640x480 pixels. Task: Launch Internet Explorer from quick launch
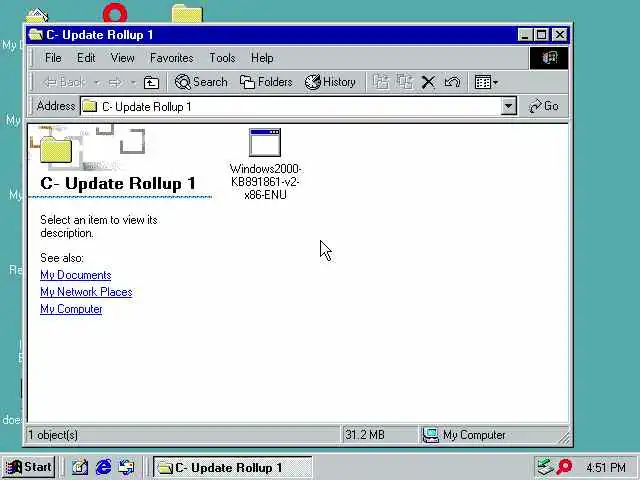pyautogui.click(x=103, y=467)
